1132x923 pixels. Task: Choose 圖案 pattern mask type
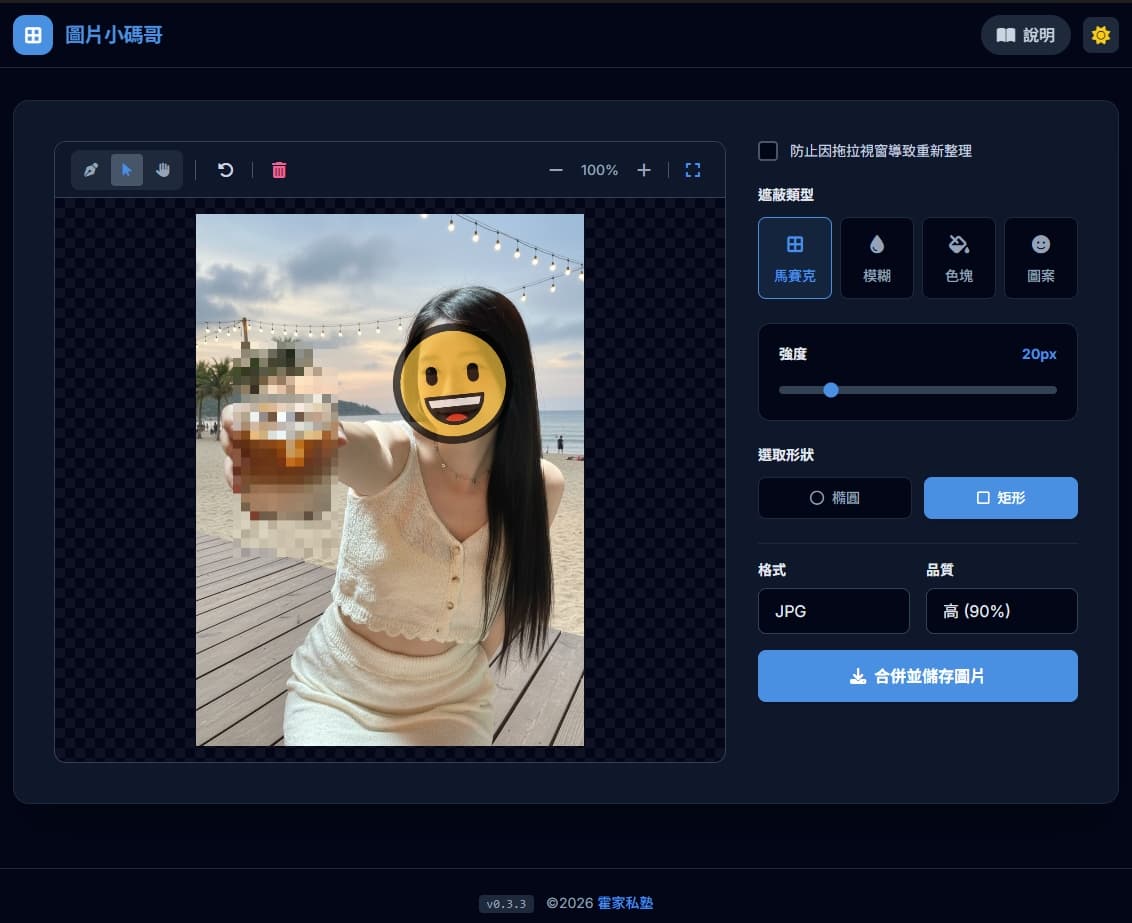click(x=1040, y=258)
